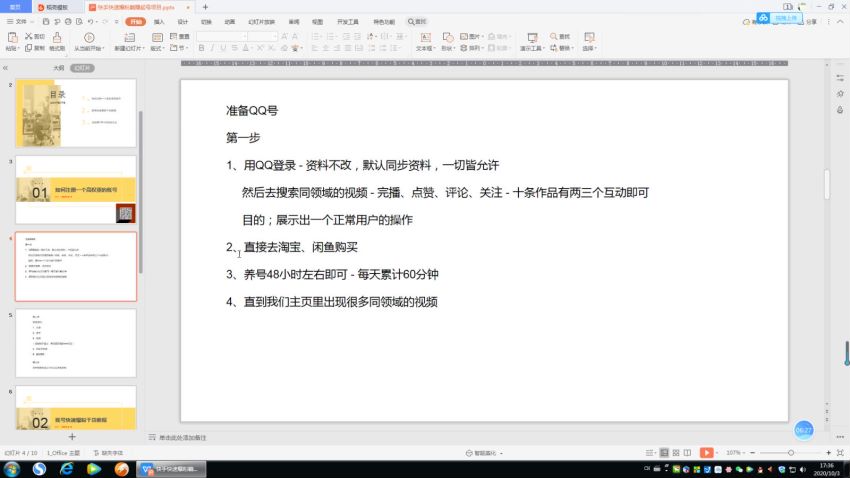Expand the smart beautify dropdown in status bar
This screenshot has width=850, height=478.
click(501, 453)
